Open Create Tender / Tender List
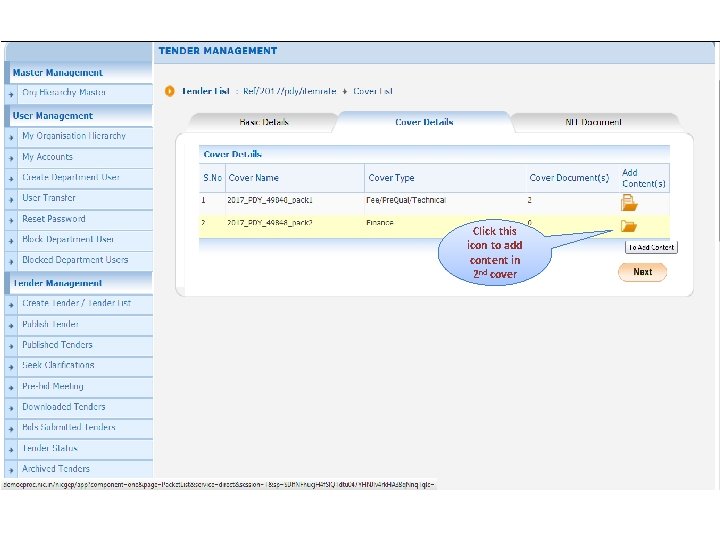This screenshot has height=540, width=720. pyautogui.click(x=77, y=303)
